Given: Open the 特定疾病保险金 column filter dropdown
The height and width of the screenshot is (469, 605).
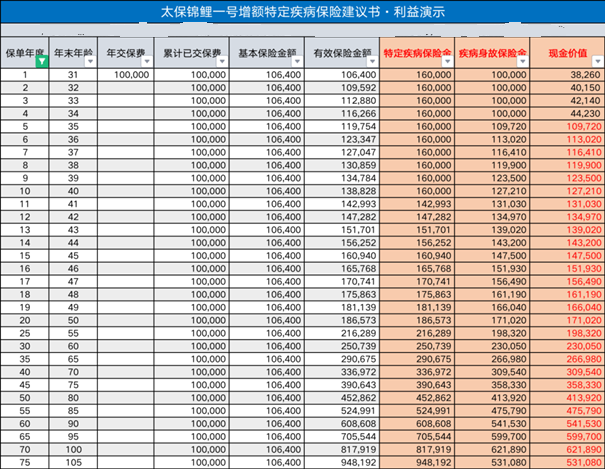Looking at the screenshot, I should (x=448, y=61).
